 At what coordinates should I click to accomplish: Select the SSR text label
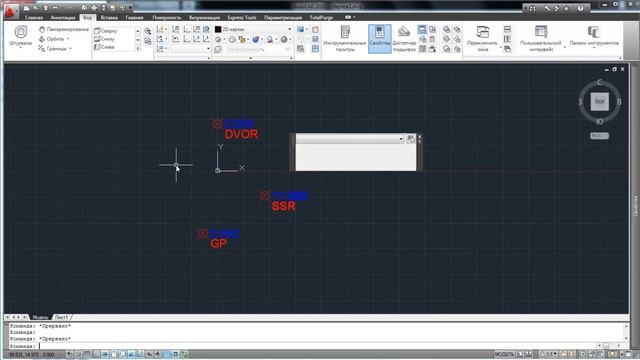(283, 206)
